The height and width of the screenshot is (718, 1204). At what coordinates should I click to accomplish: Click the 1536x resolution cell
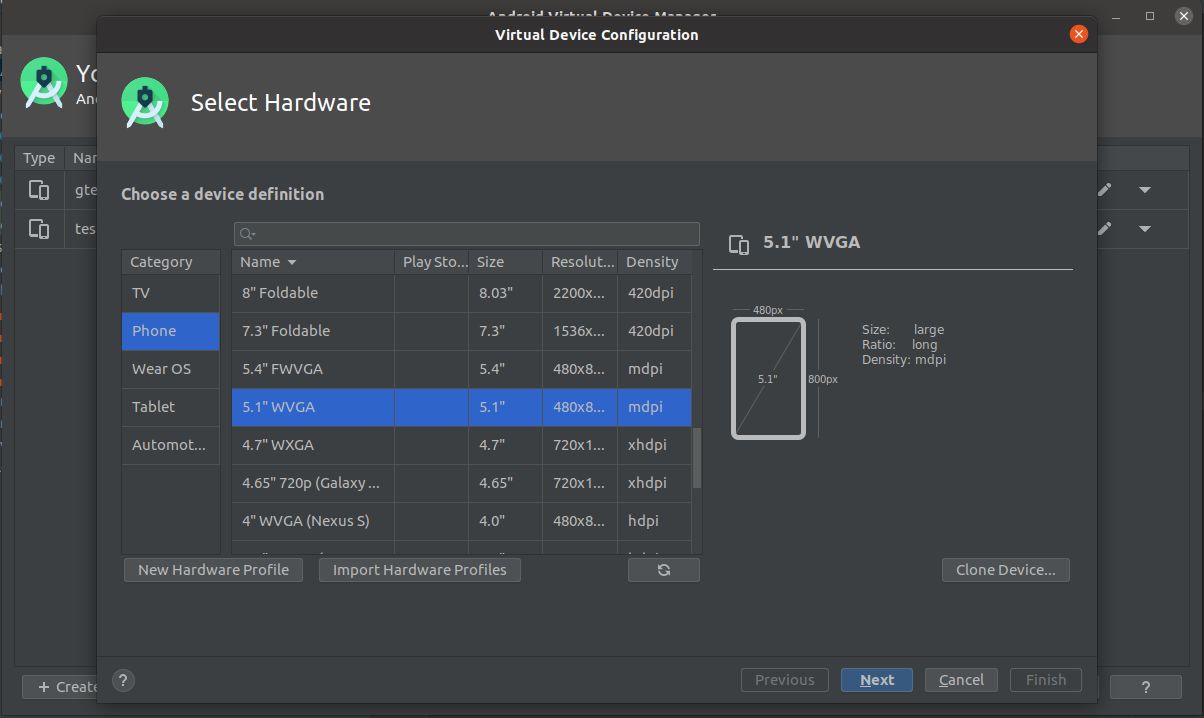580,331
